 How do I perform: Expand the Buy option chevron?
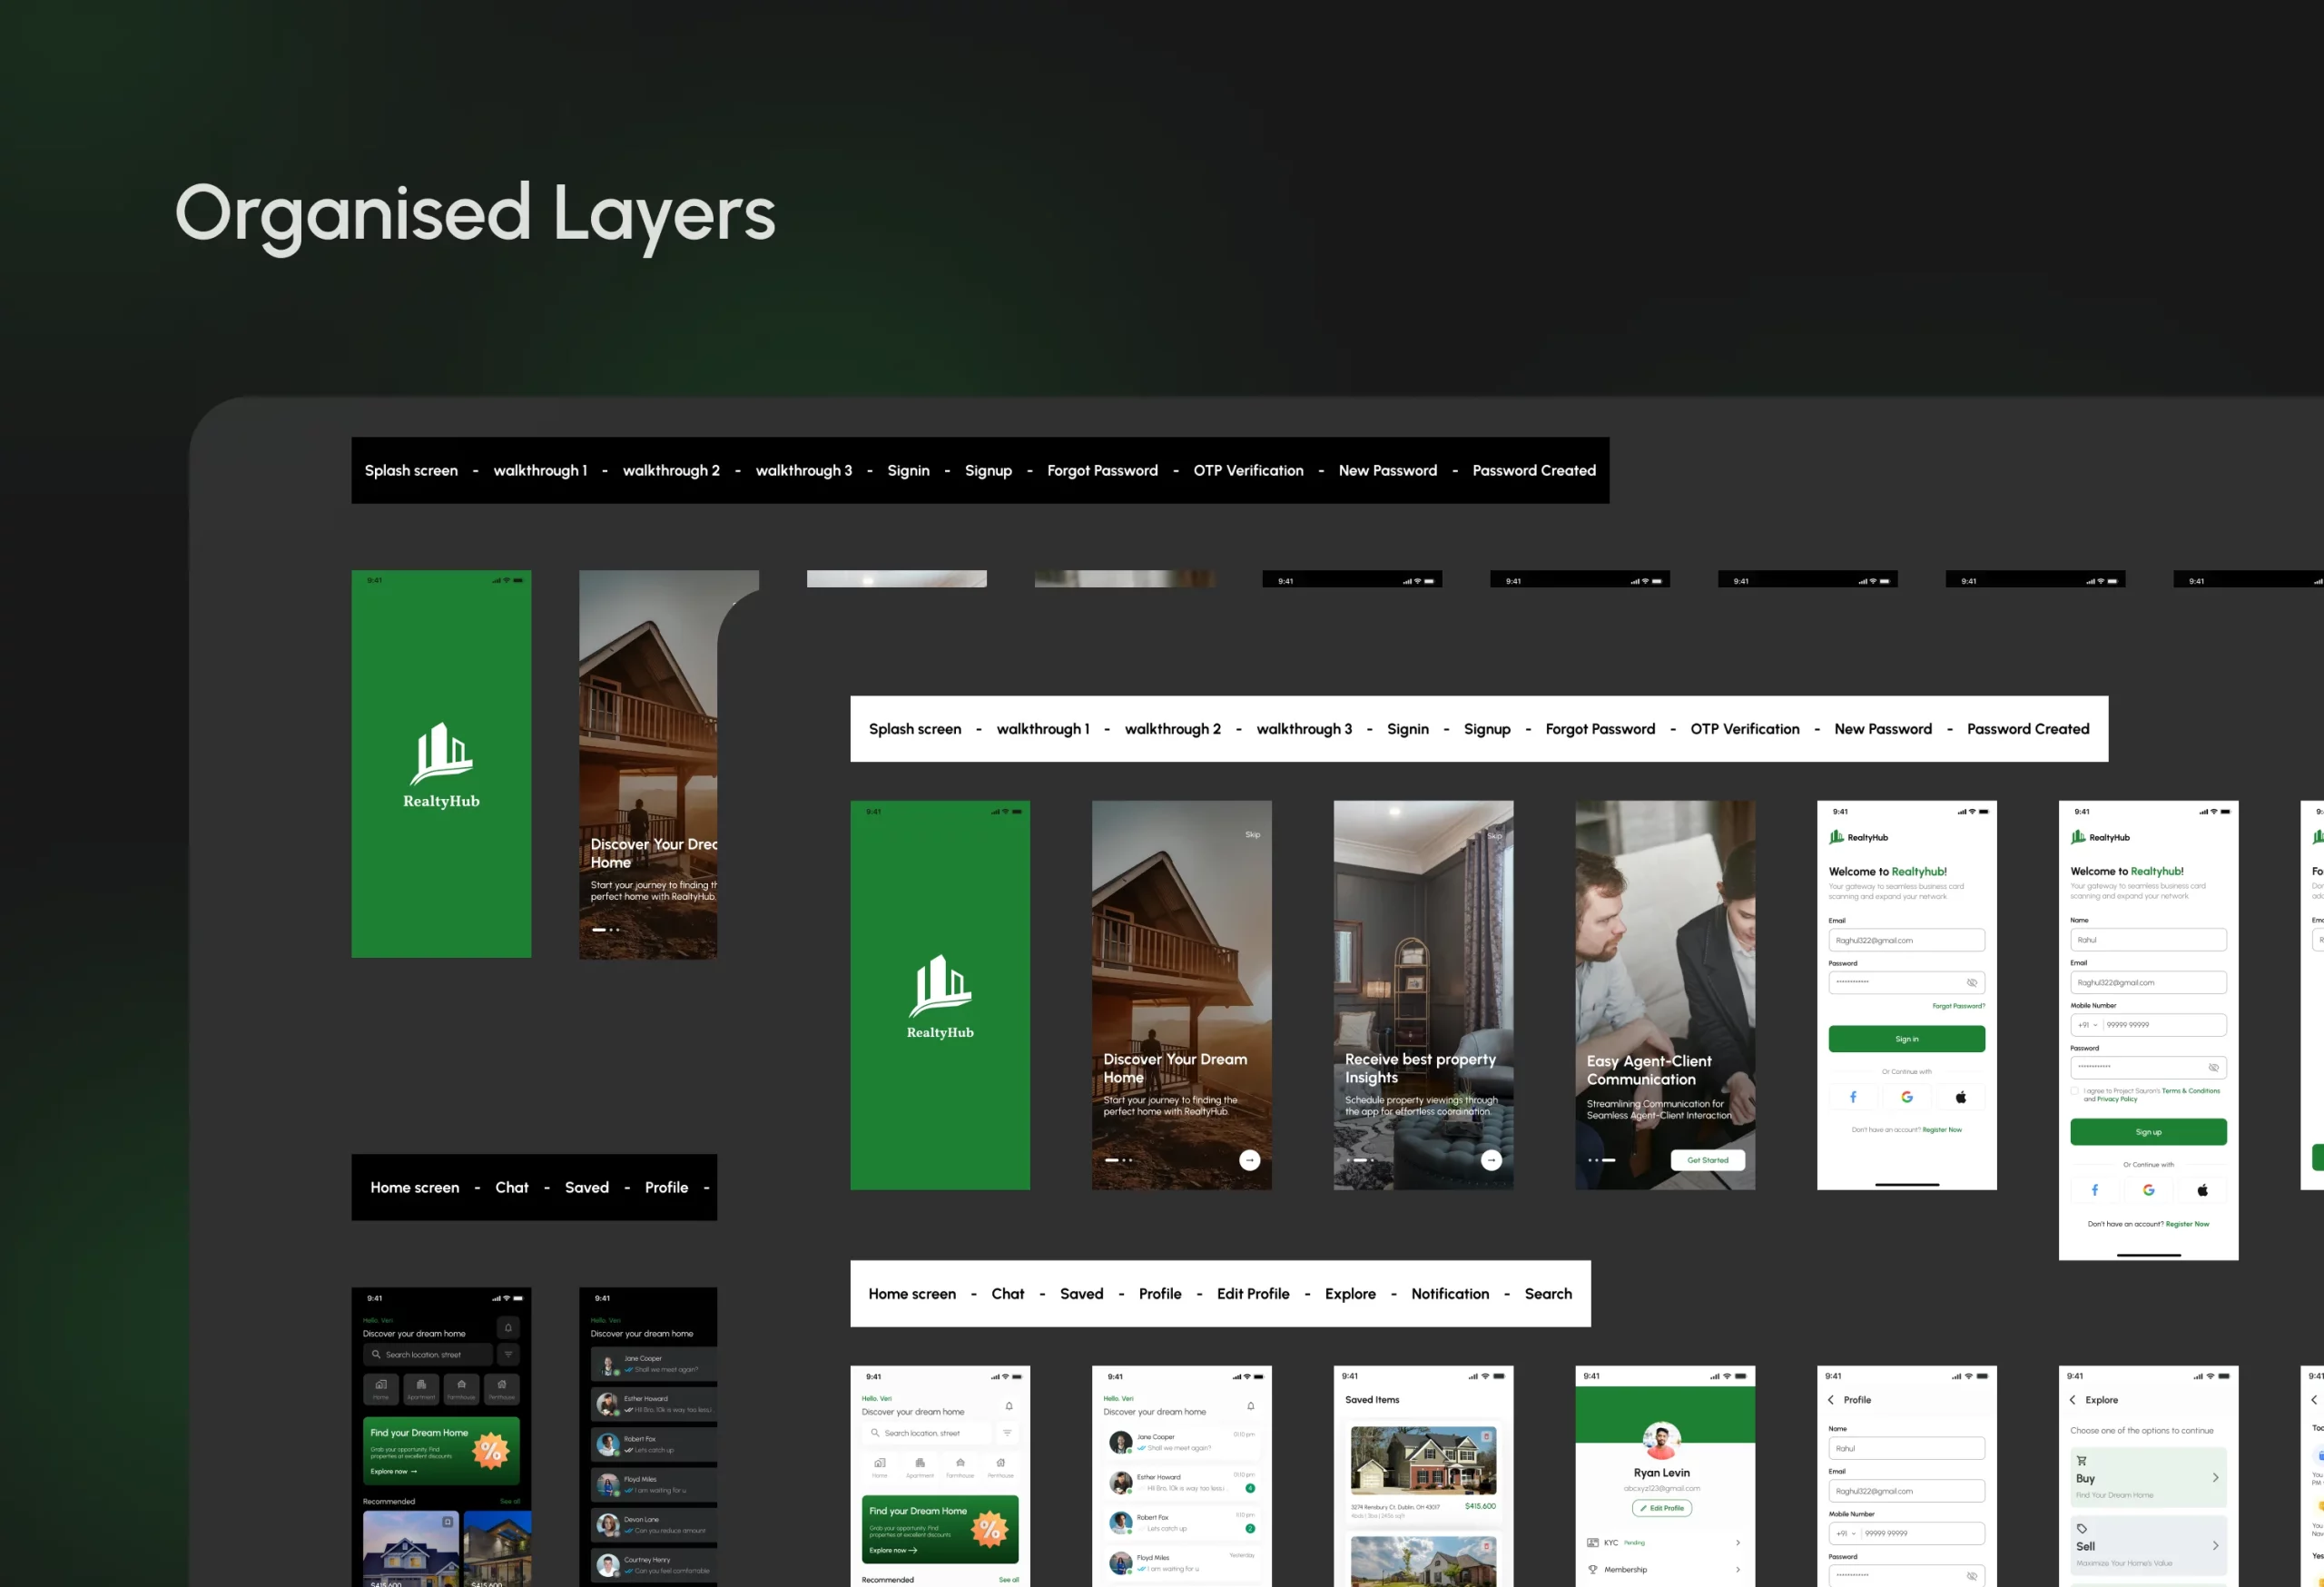2215,1477
